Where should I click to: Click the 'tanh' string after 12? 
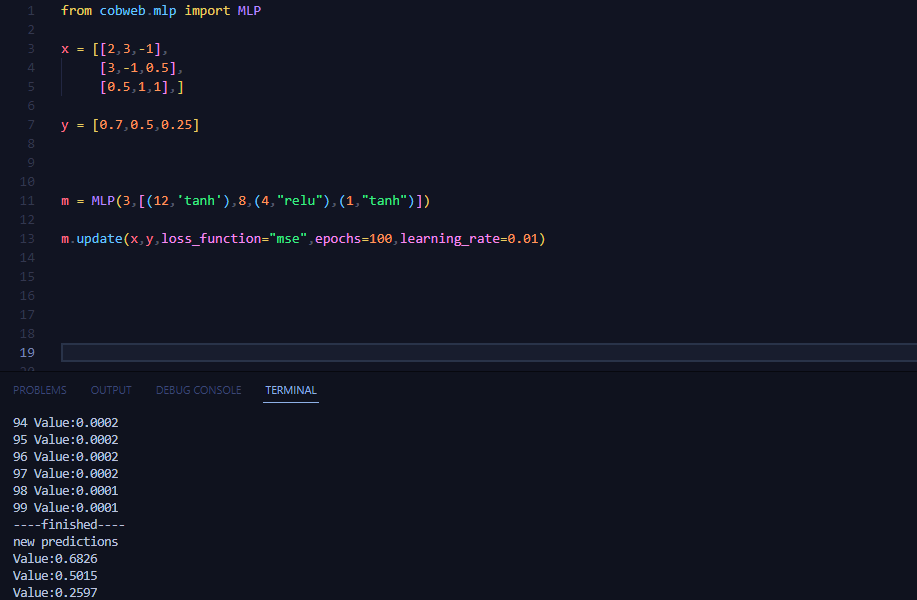coord(199,201)
